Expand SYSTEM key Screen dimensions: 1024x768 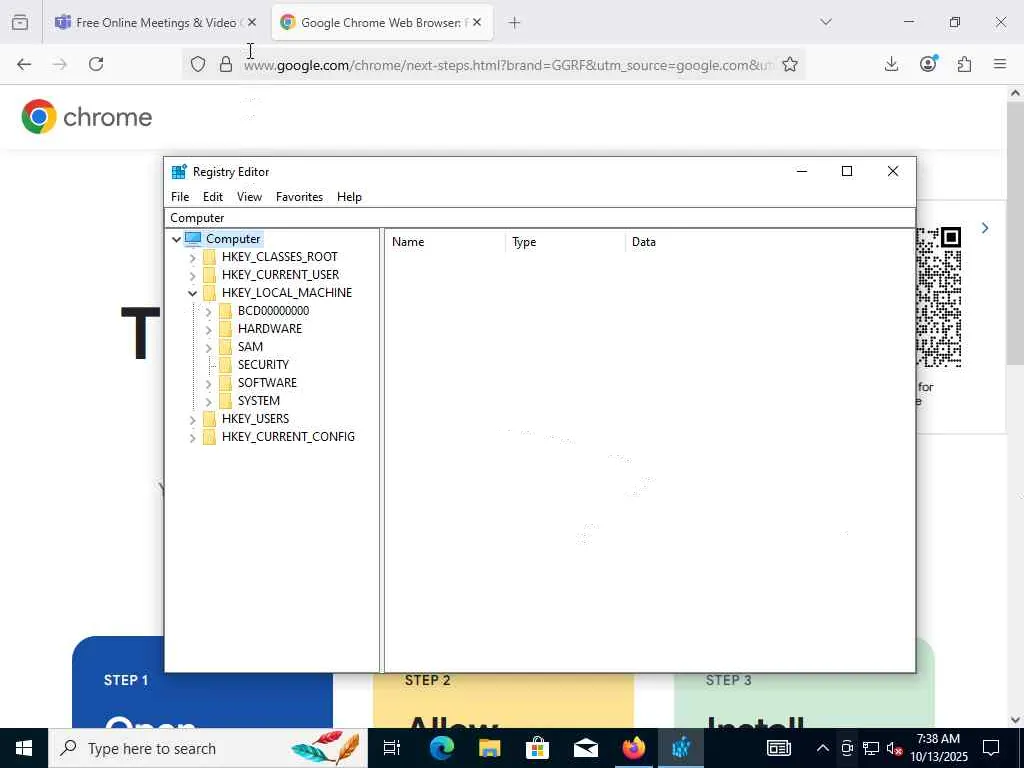click(x=208, y=402)
